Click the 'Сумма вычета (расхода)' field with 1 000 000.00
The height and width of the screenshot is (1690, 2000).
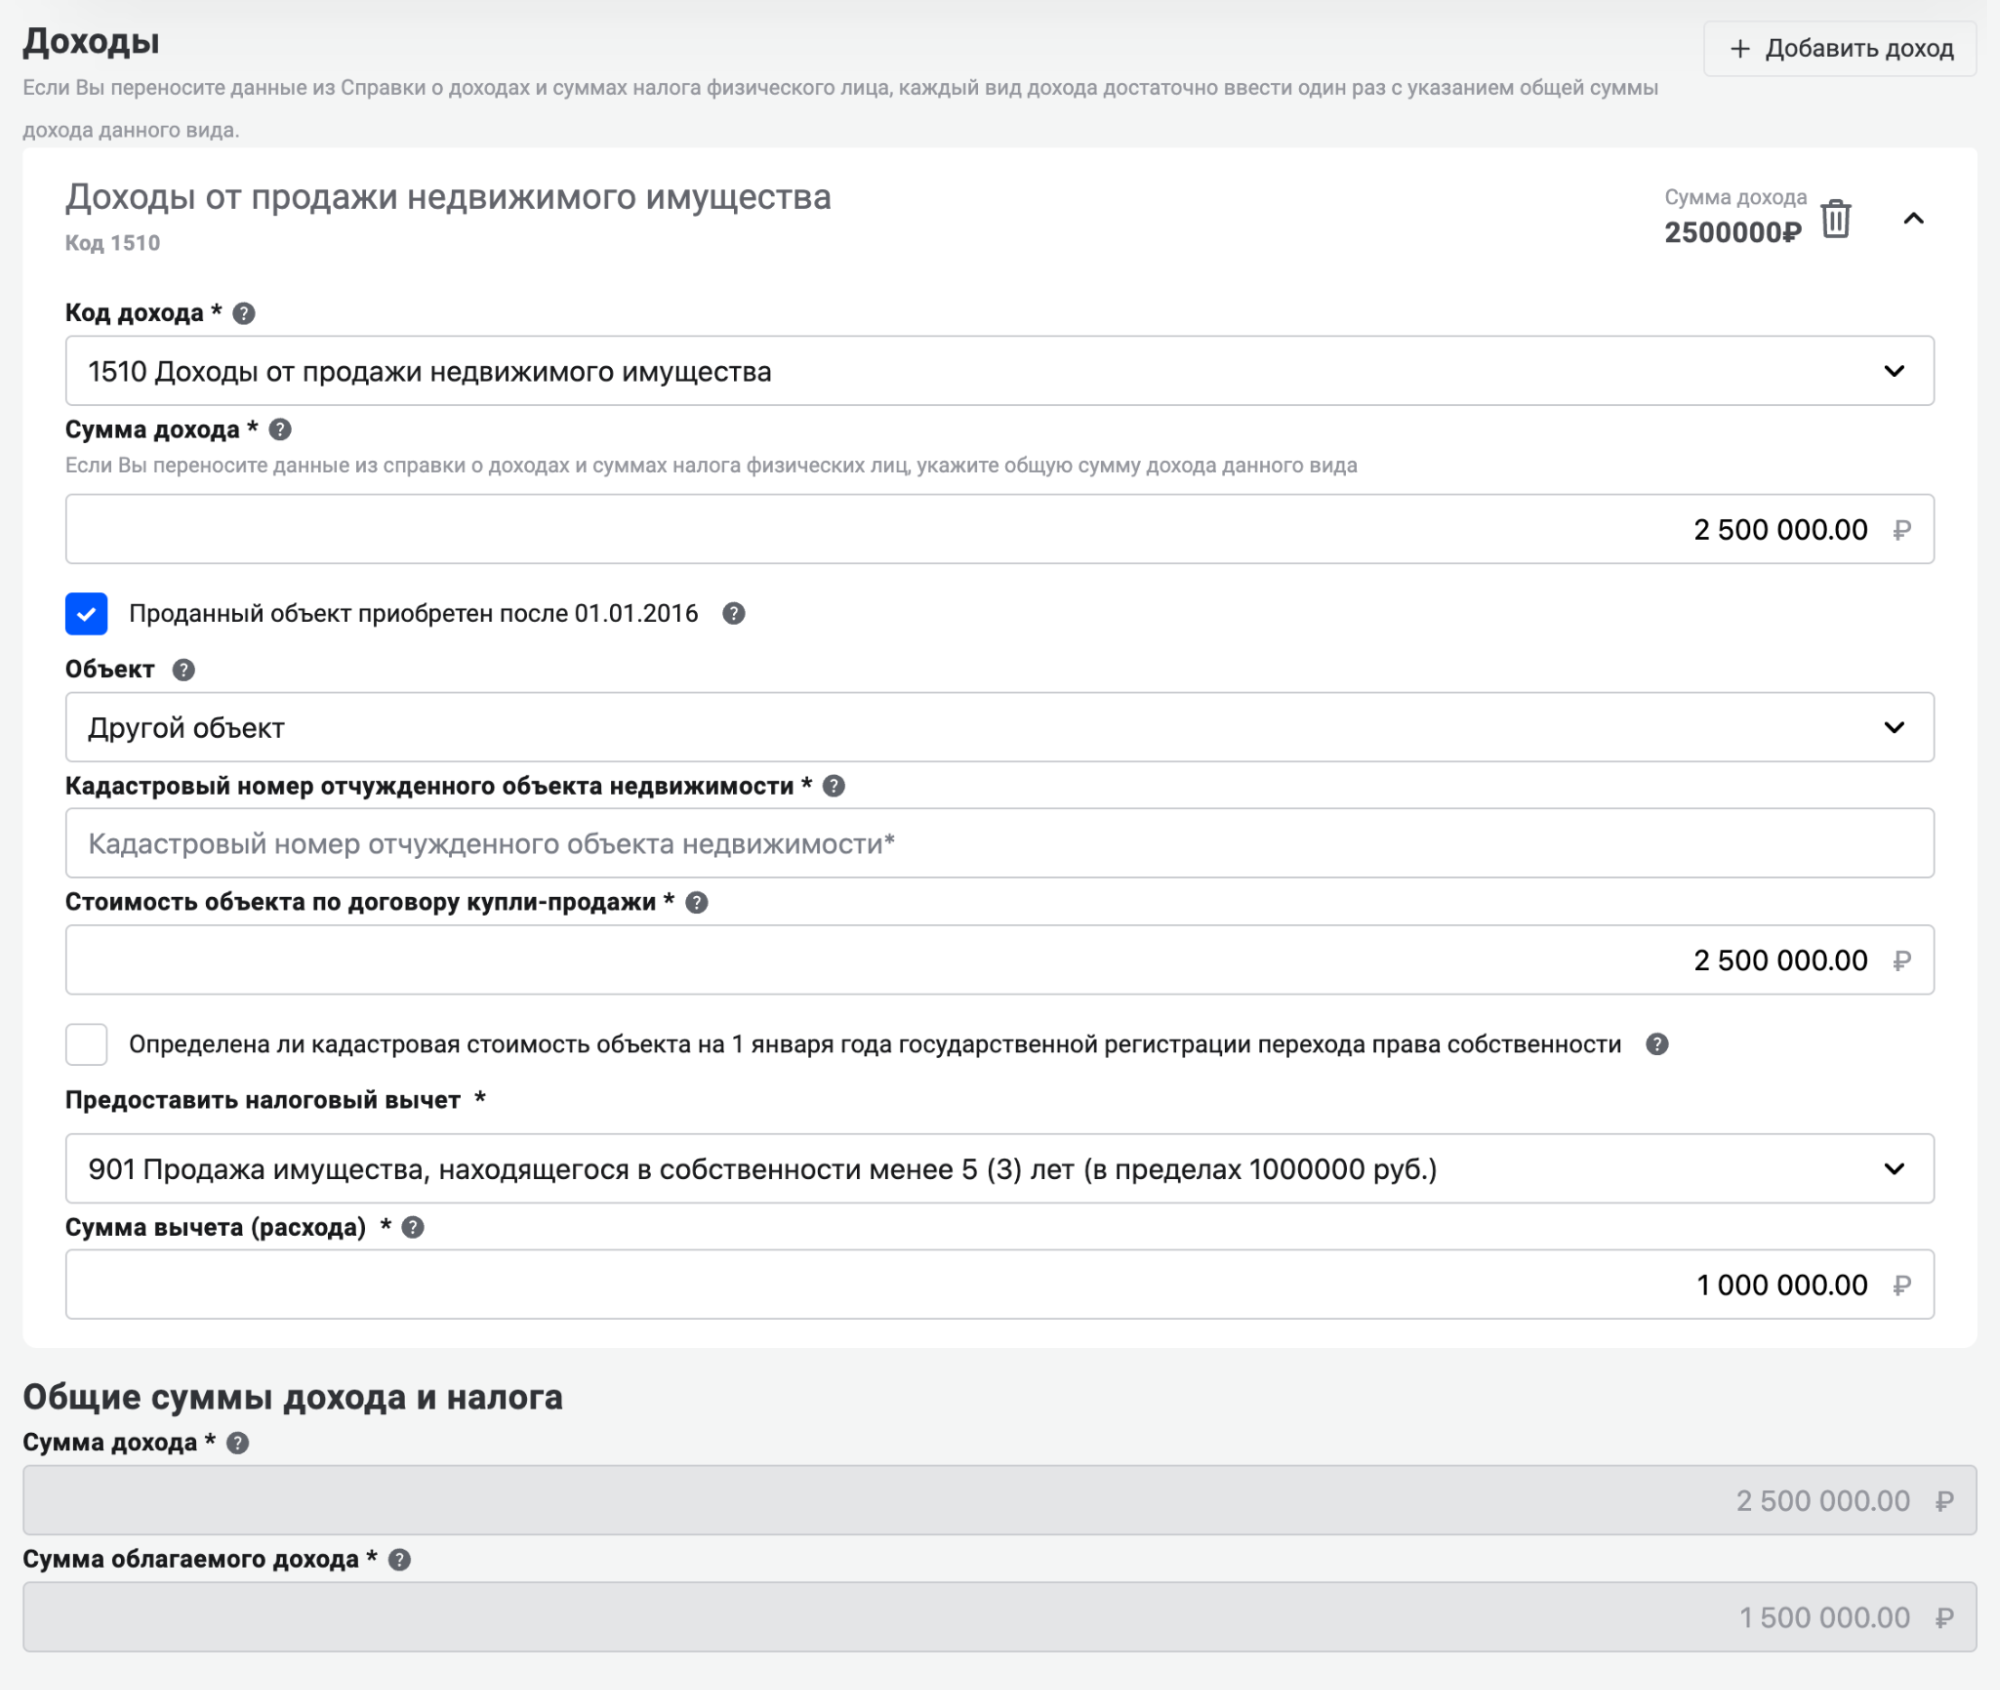(x=1000, y=1284)
